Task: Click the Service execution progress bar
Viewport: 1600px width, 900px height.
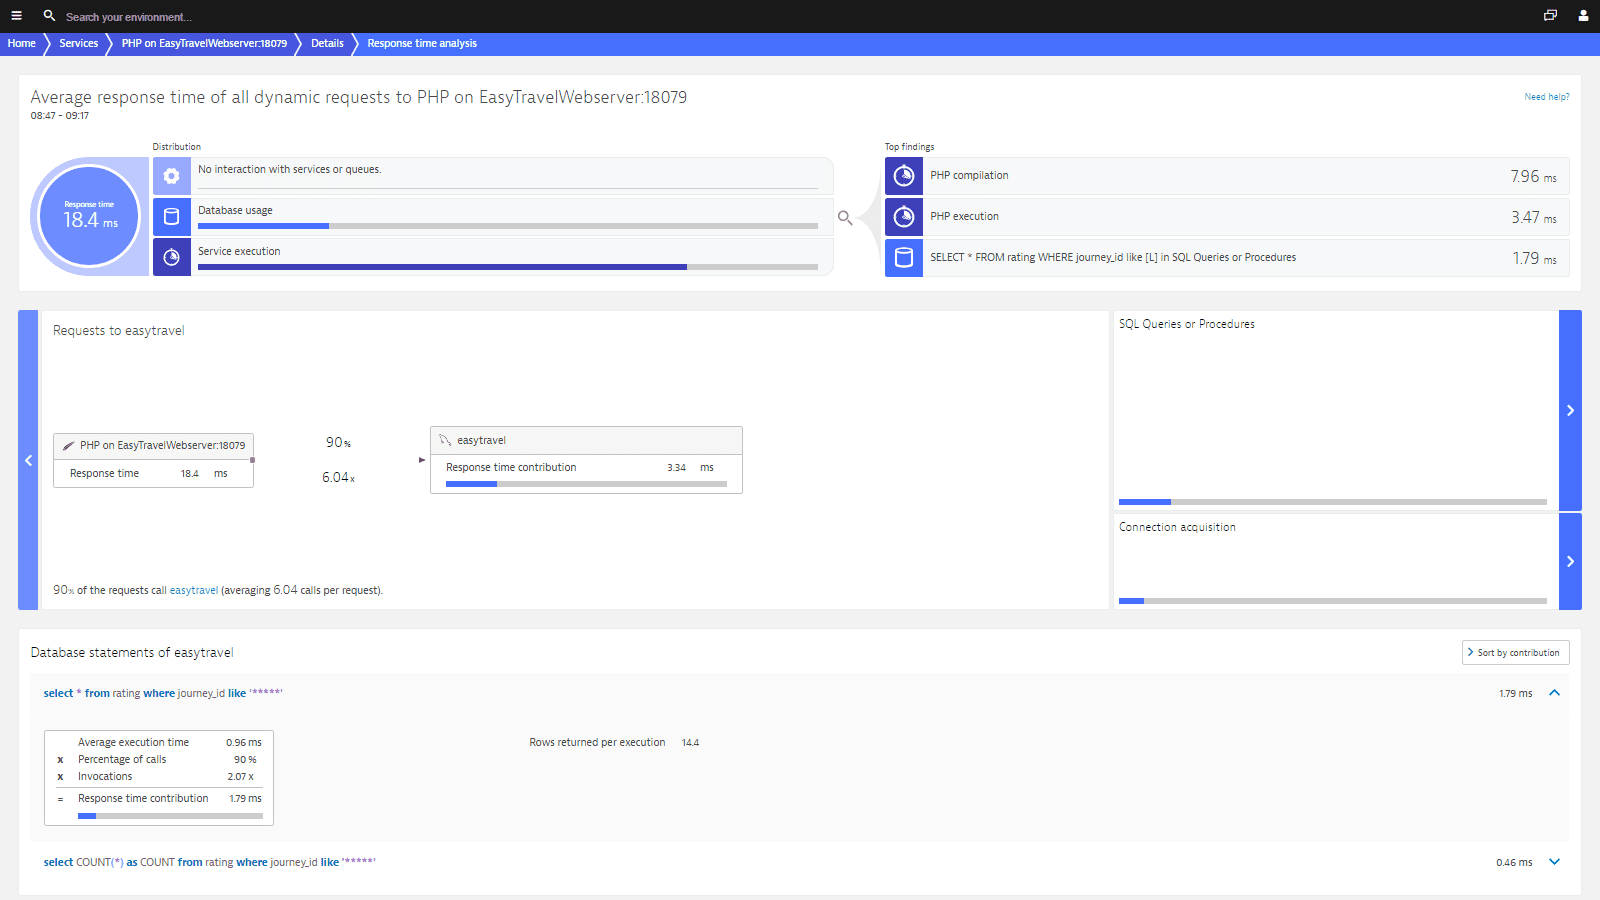Action: [508, 267]
